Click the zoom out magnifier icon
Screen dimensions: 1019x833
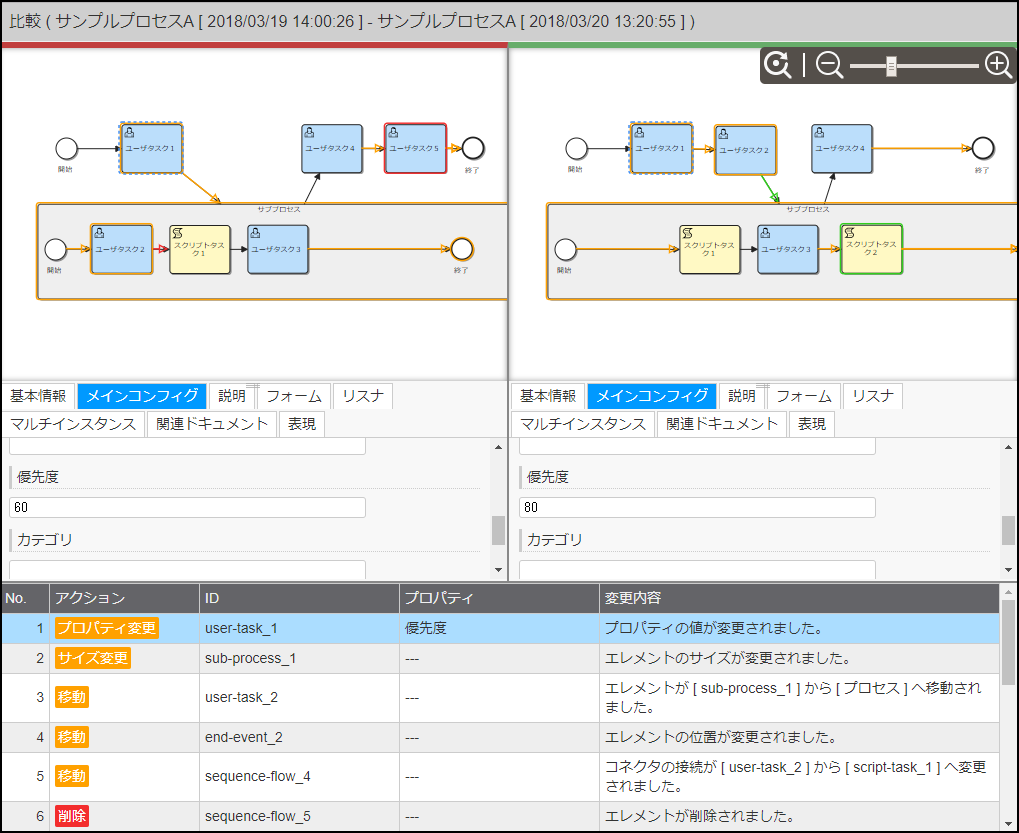click(829, 66)
